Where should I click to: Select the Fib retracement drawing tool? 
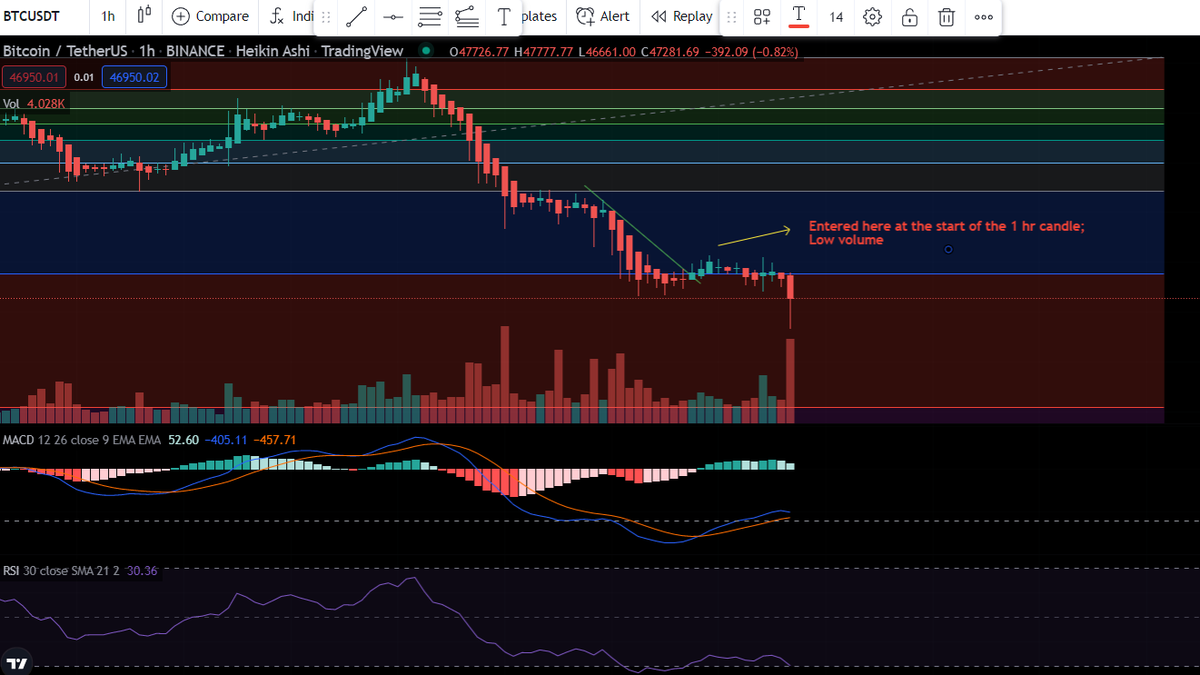pyautogui.click(x=466, y=17)
